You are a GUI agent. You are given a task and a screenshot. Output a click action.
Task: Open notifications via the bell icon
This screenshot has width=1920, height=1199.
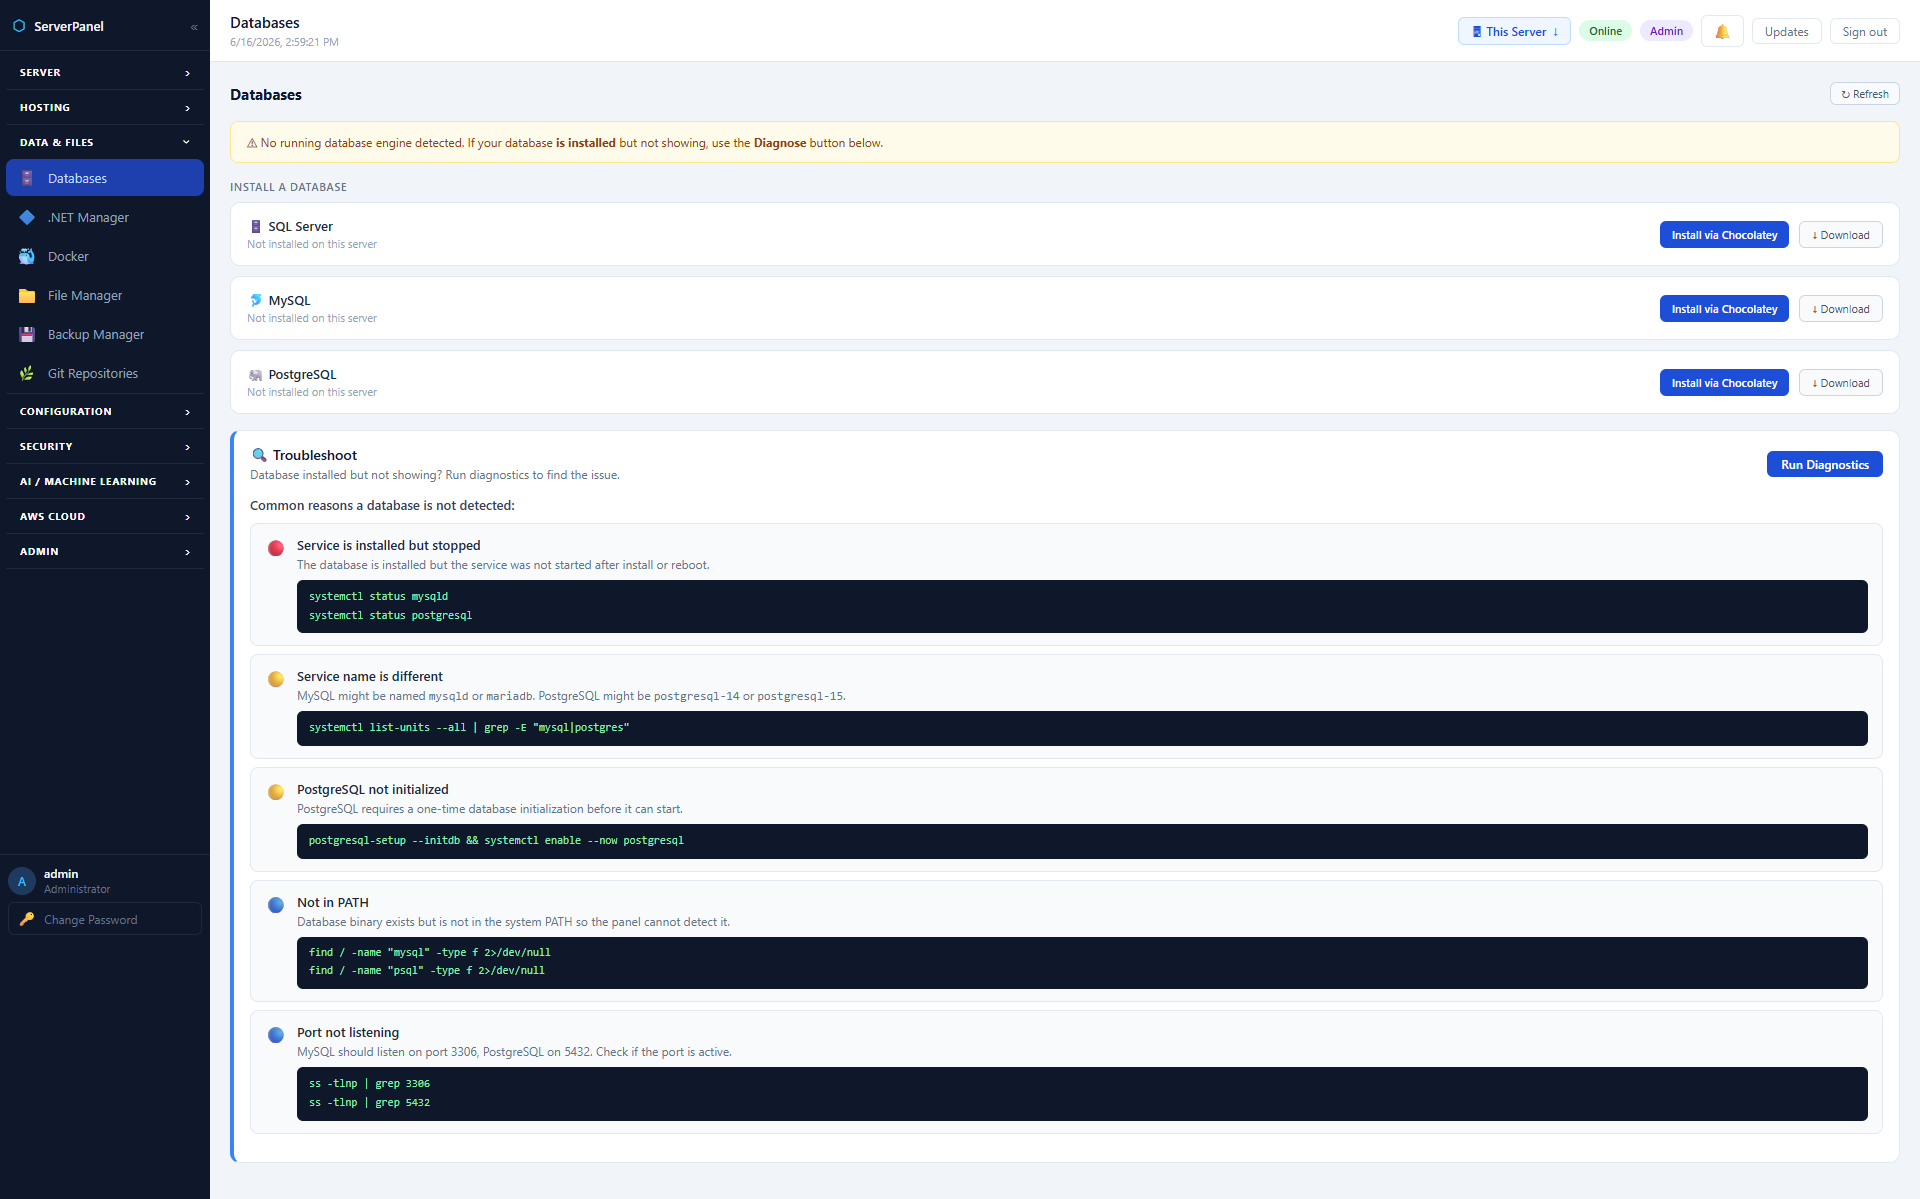tap(1722, 31)
